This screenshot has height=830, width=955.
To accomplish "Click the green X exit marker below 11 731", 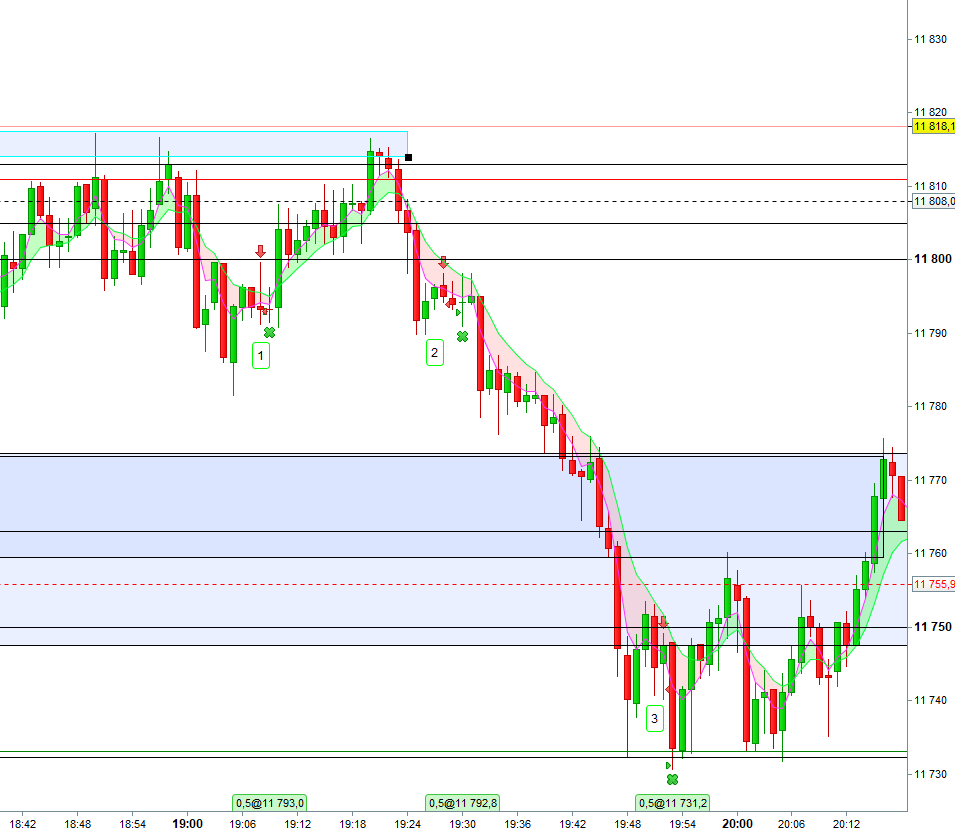I will point(672,779).
